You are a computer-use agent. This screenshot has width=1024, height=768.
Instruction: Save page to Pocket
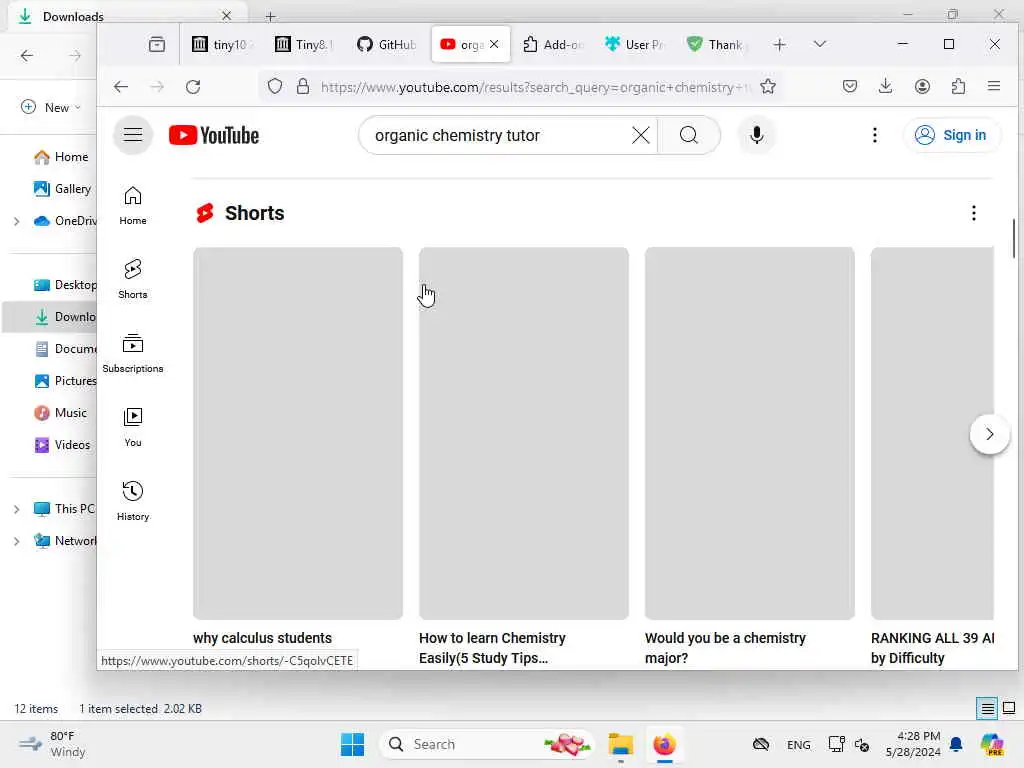point(849,86)
